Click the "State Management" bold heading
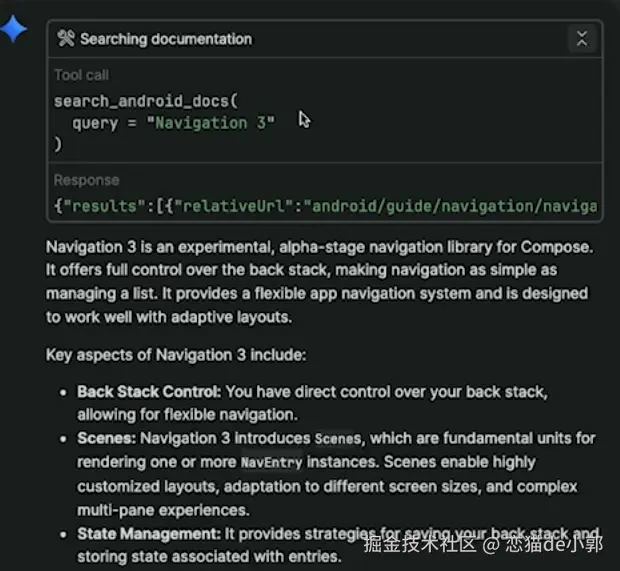 [x=148, y=534]
